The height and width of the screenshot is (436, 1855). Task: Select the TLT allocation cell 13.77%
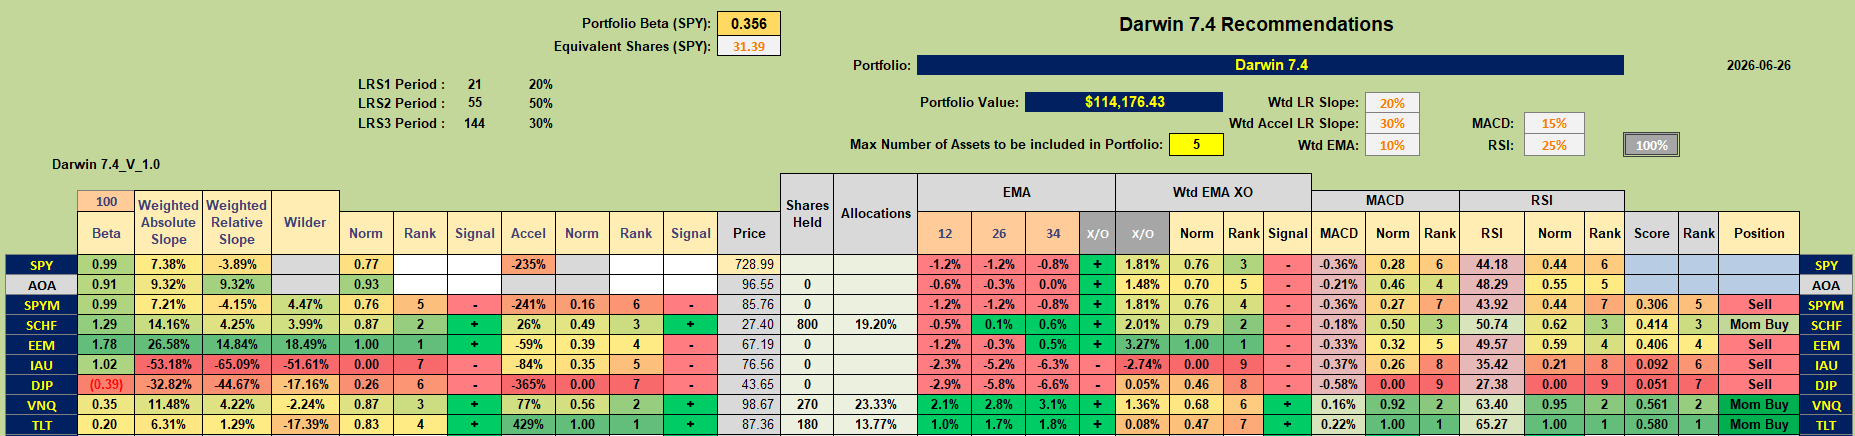coord(875,425)
